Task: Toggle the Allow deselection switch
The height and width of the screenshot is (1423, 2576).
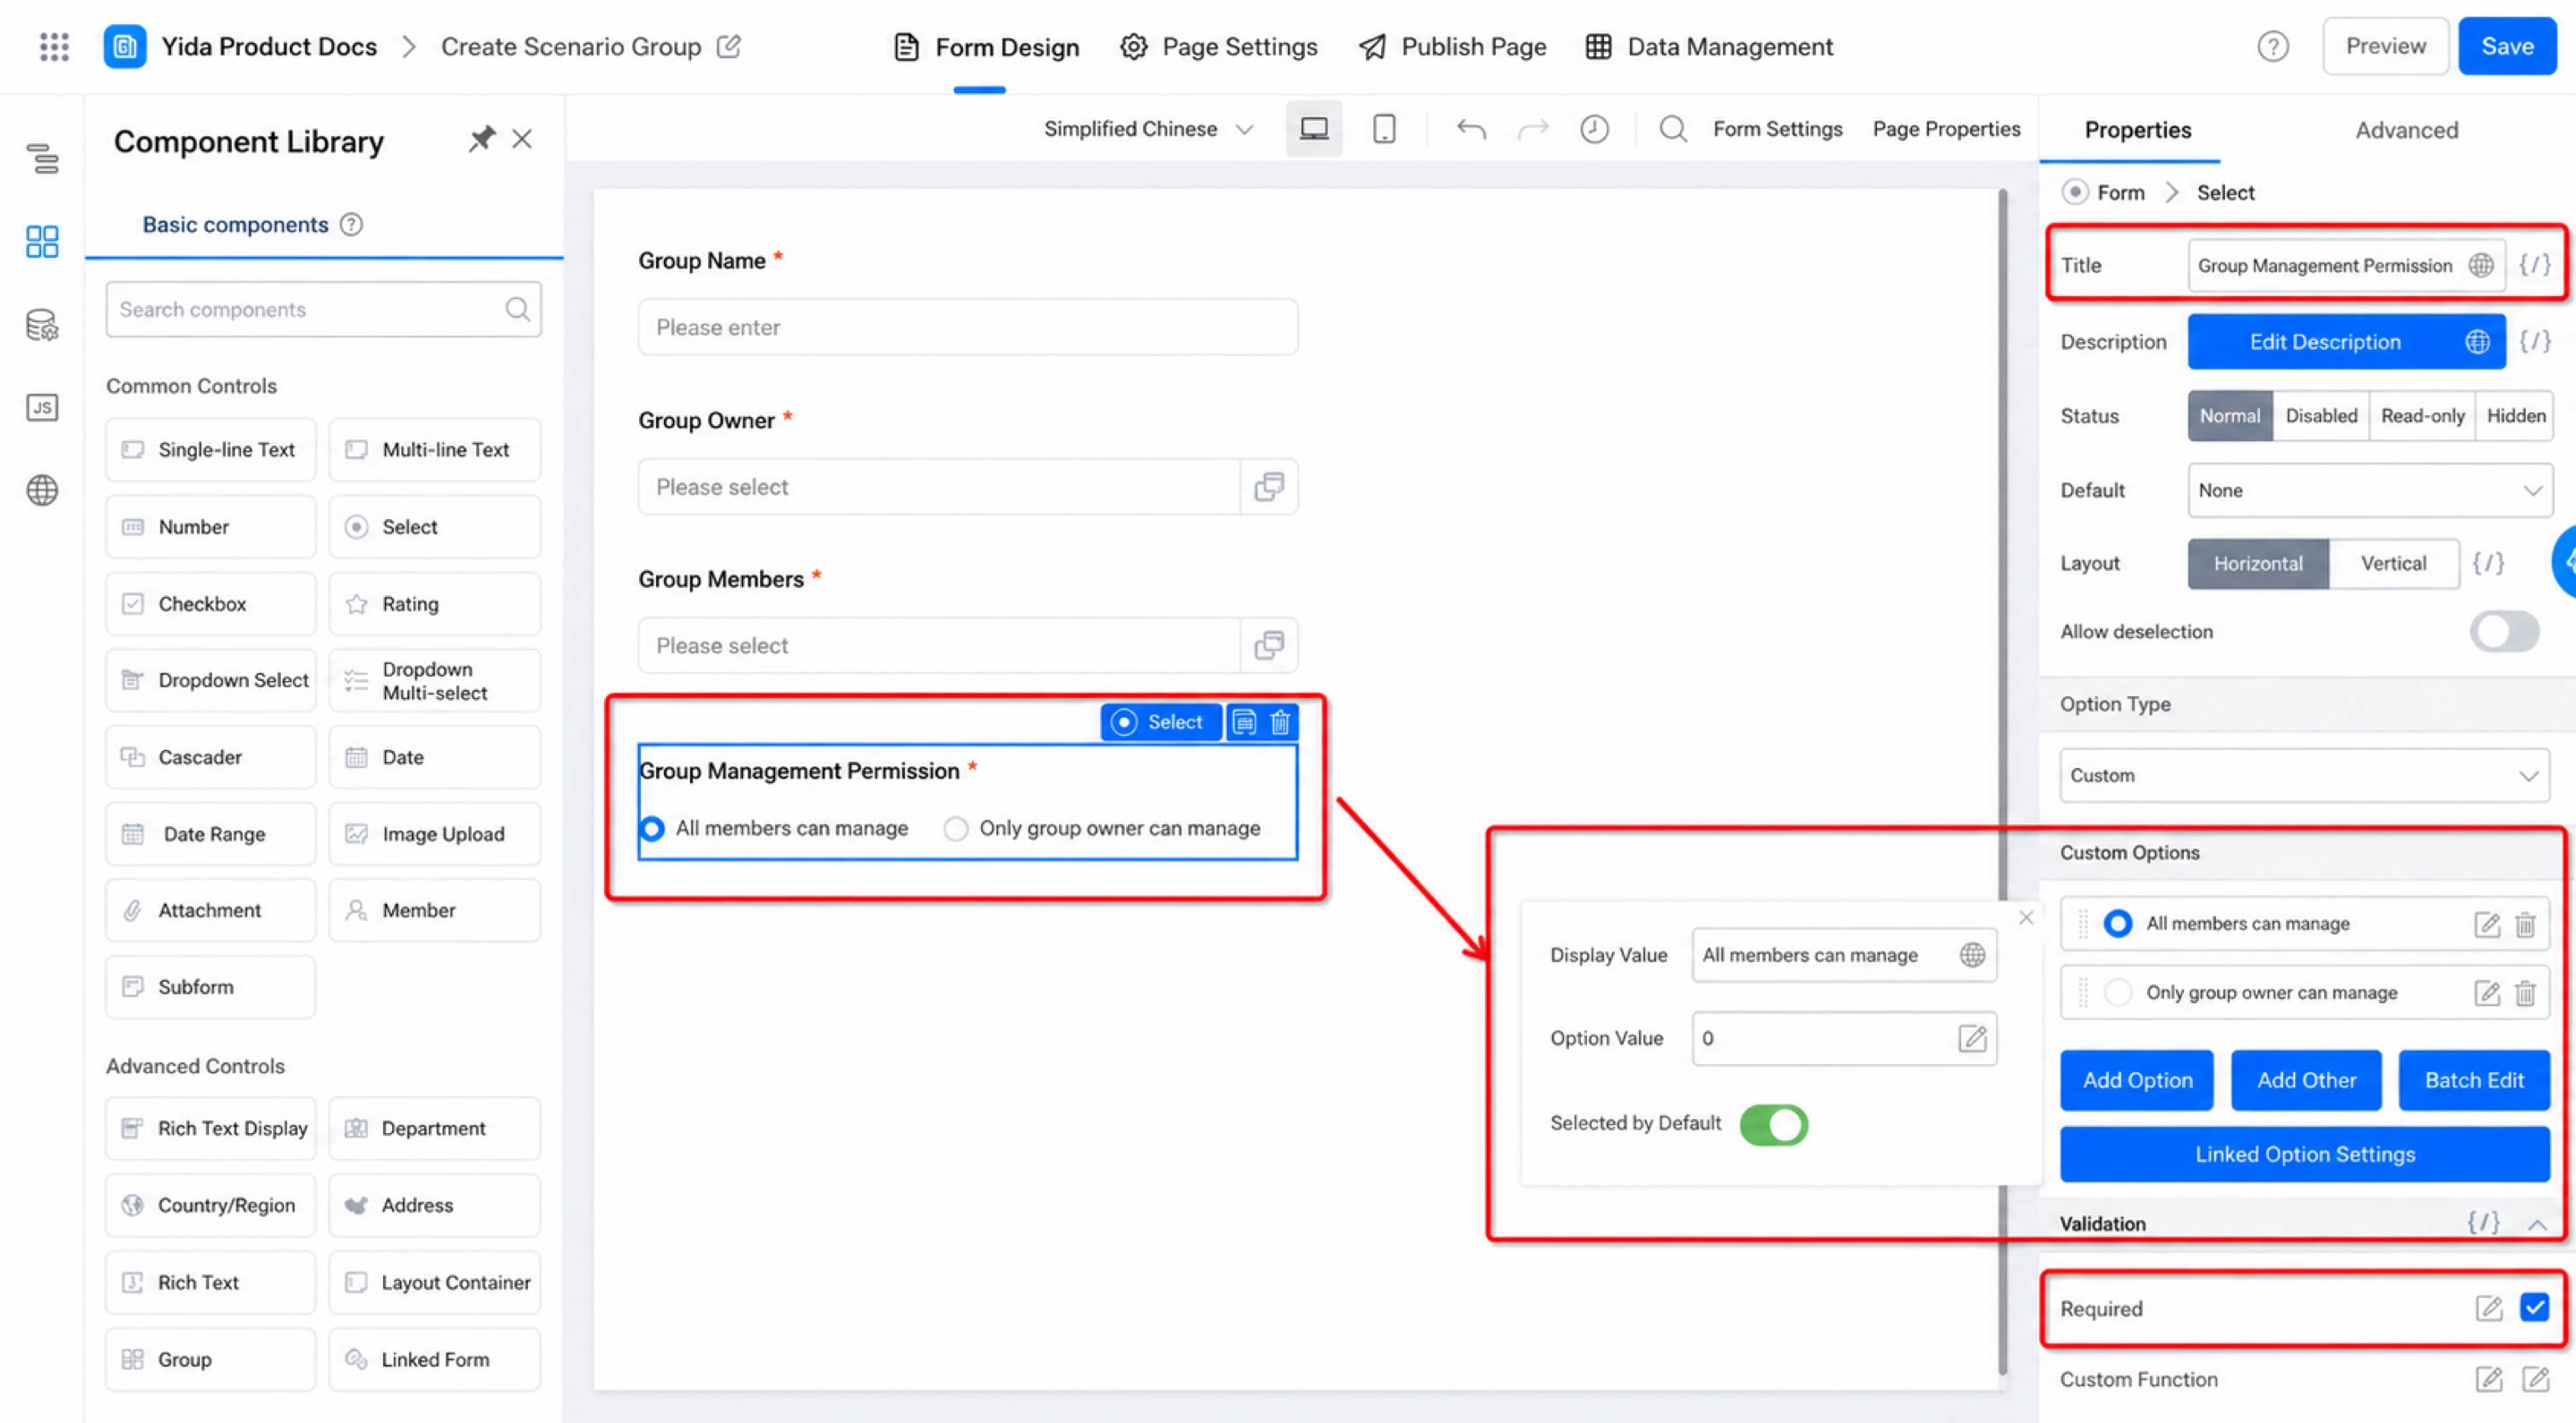Action: 2504,631
